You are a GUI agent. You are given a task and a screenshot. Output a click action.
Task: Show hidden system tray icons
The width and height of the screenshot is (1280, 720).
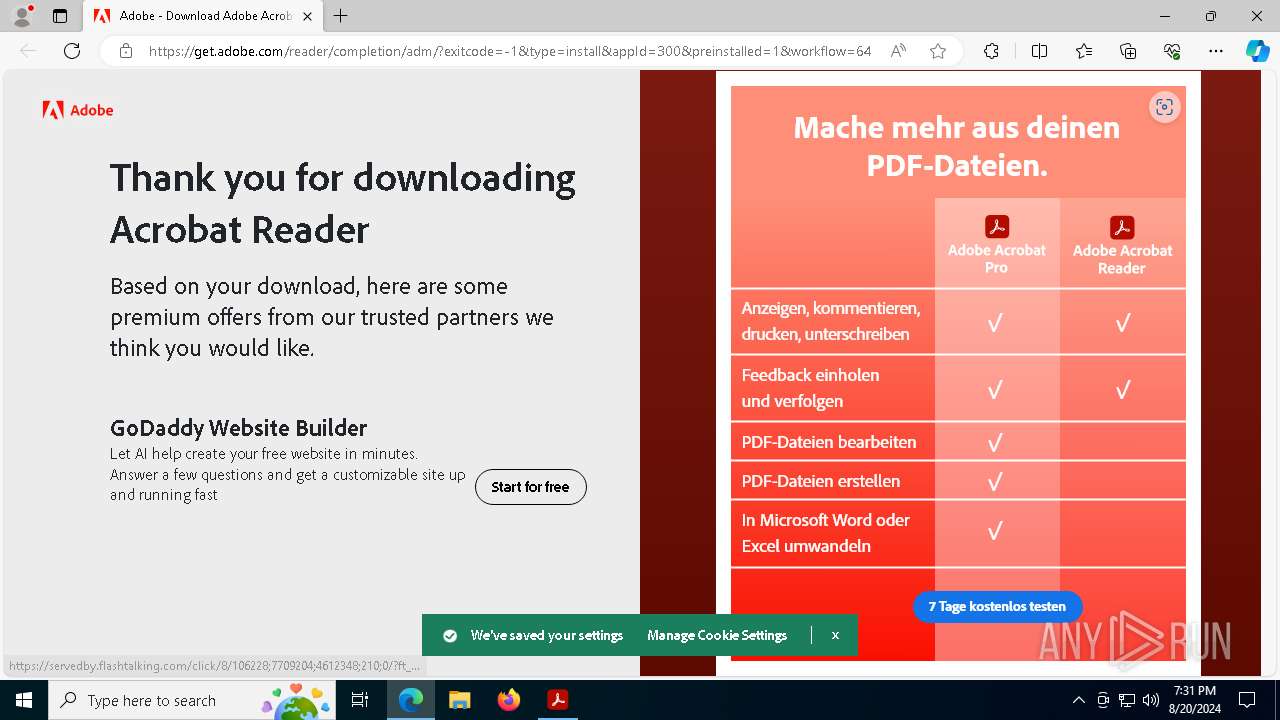coord(1078,700)
